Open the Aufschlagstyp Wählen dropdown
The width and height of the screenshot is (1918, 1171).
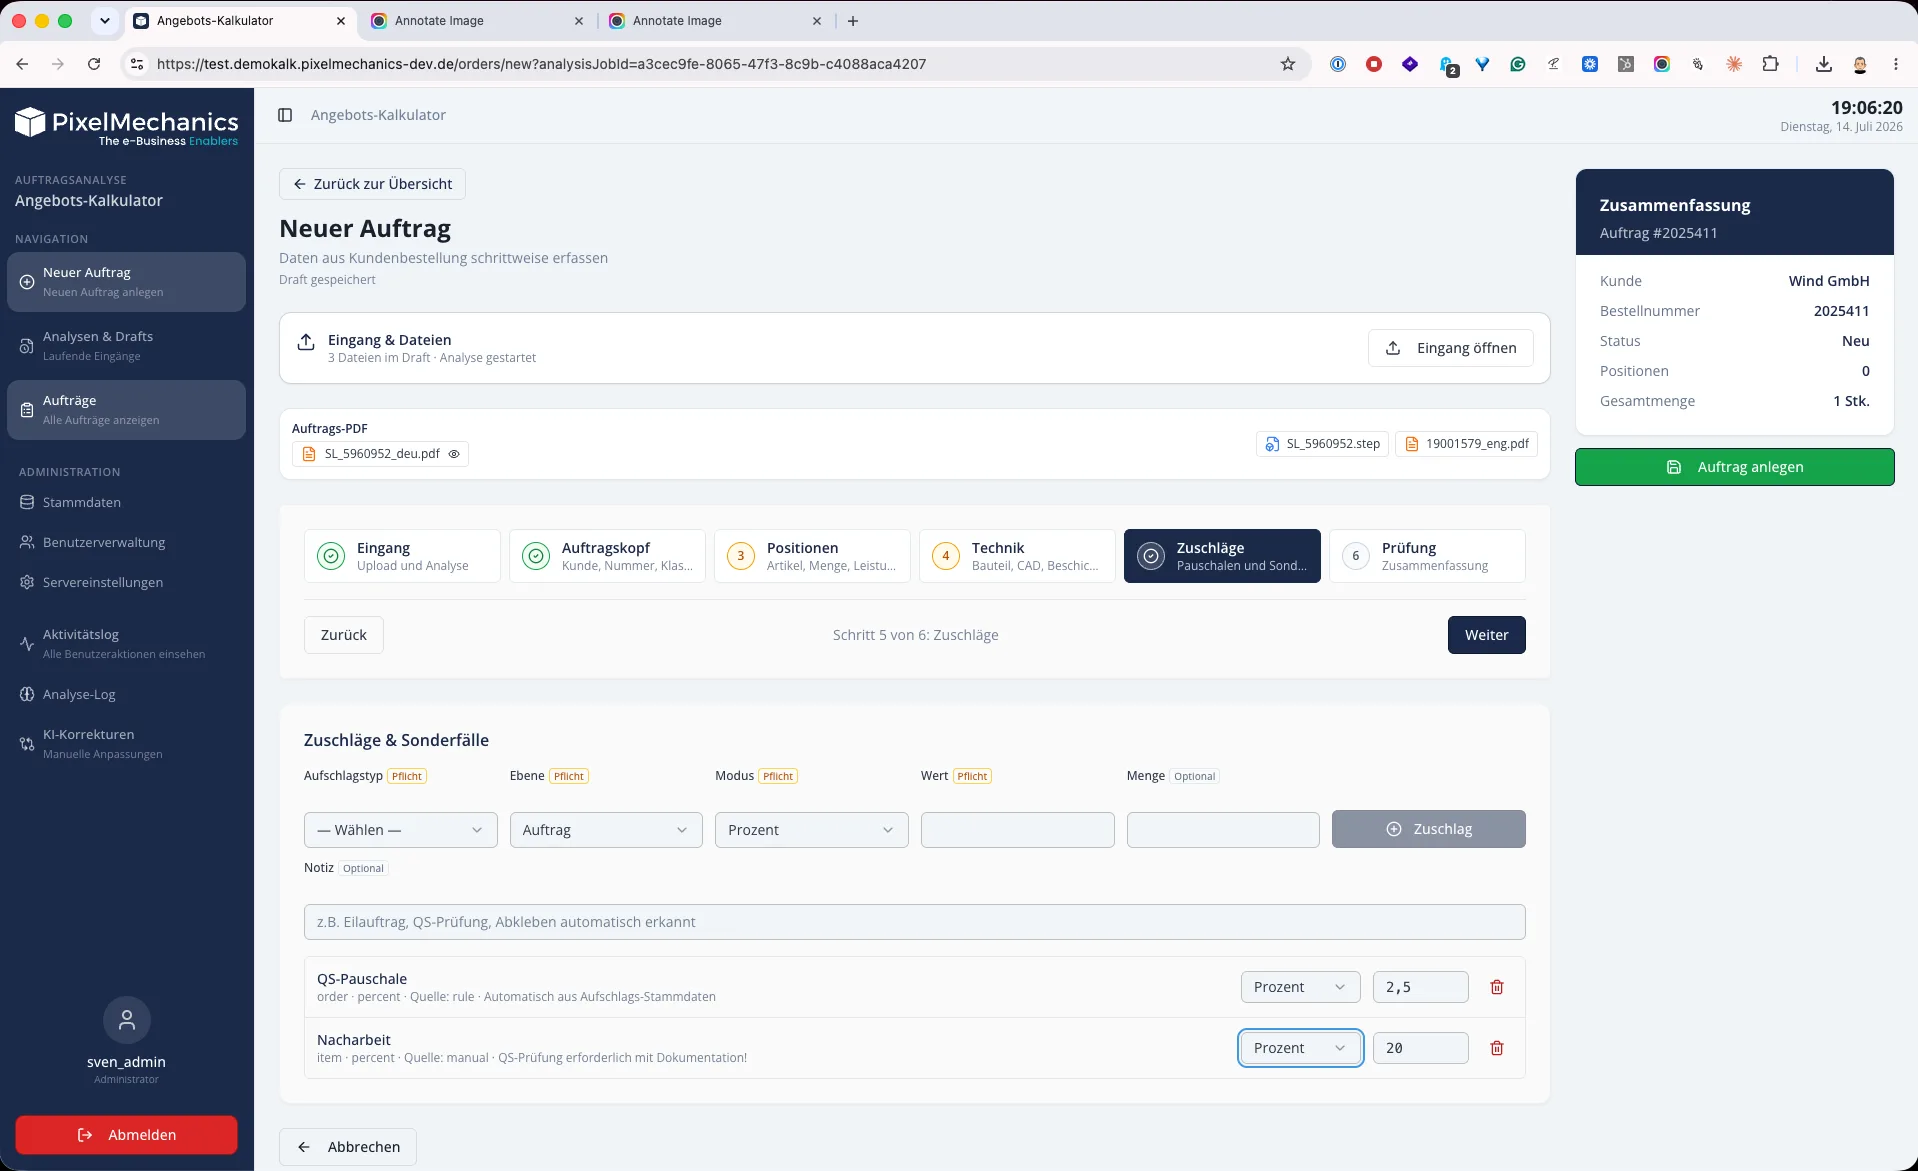[400, 830]
